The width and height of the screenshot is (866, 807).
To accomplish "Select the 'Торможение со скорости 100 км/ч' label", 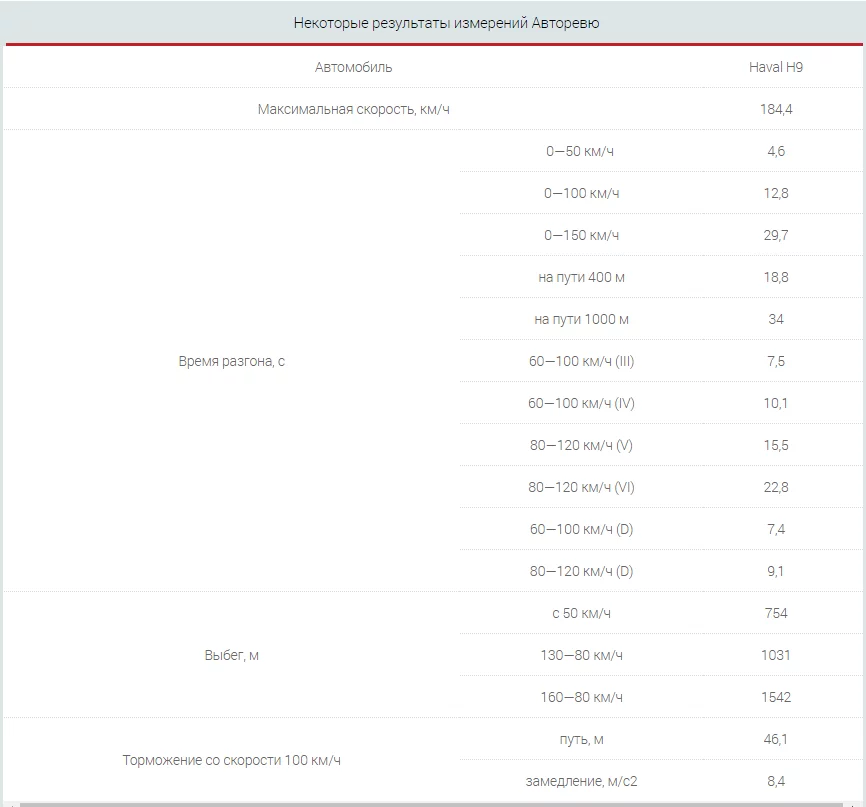I will (x=231, y=760).
